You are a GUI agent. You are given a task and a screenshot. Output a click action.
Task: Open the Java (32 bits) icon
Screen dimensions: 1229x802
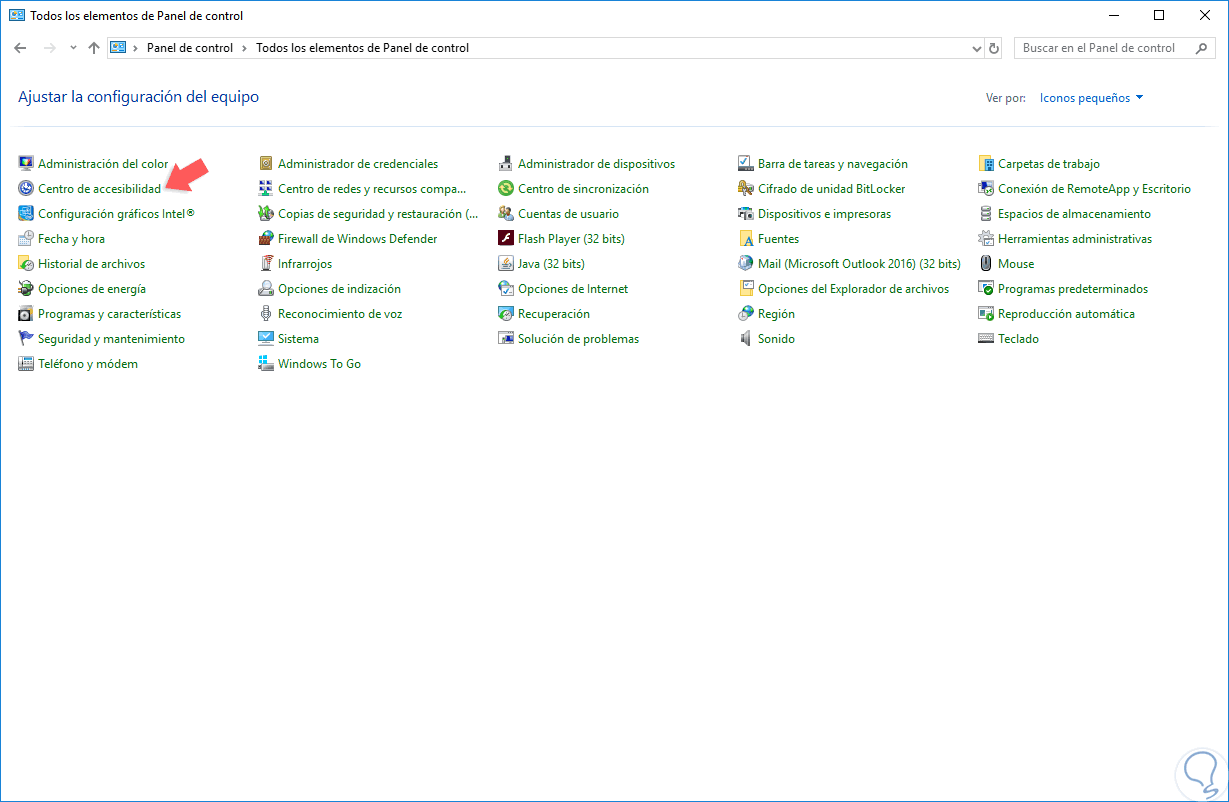(506, 264)
